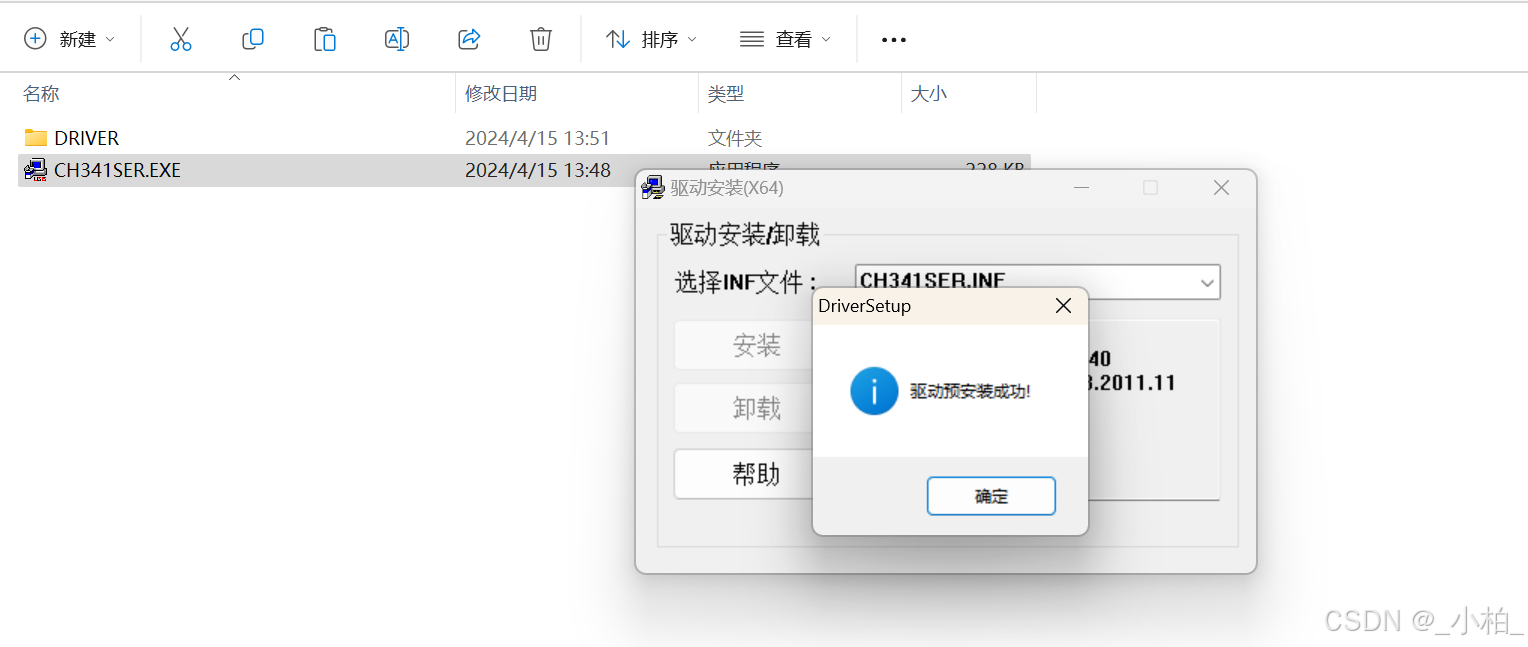Sort by the 名称 column header
This screenshot has width=1528, height=647.
tap(41, 94)
